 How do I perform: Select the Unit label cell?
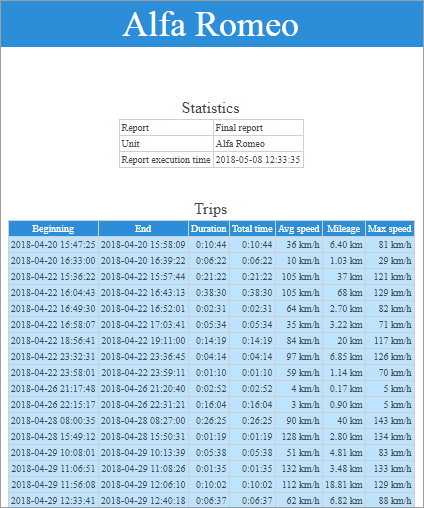point(166,144)
